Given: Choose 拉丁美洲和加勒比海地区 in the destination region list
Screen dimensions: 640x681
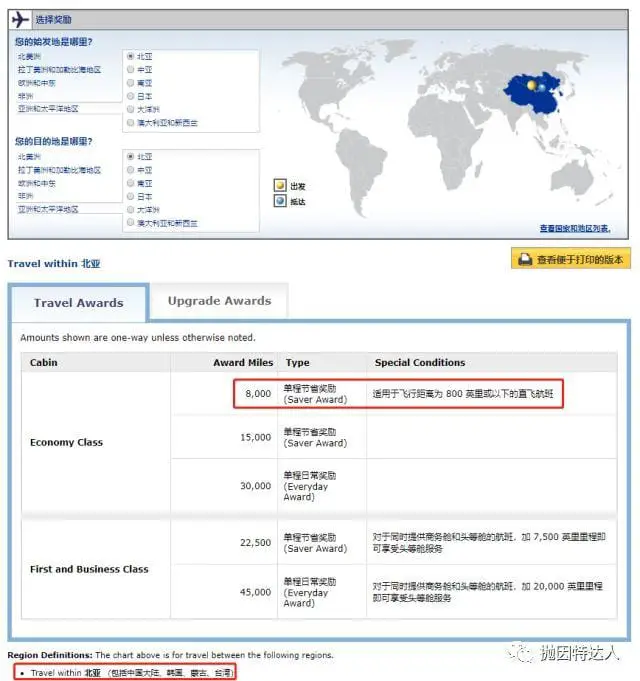Looking at the screenshot, I should (x=59, y=170).
